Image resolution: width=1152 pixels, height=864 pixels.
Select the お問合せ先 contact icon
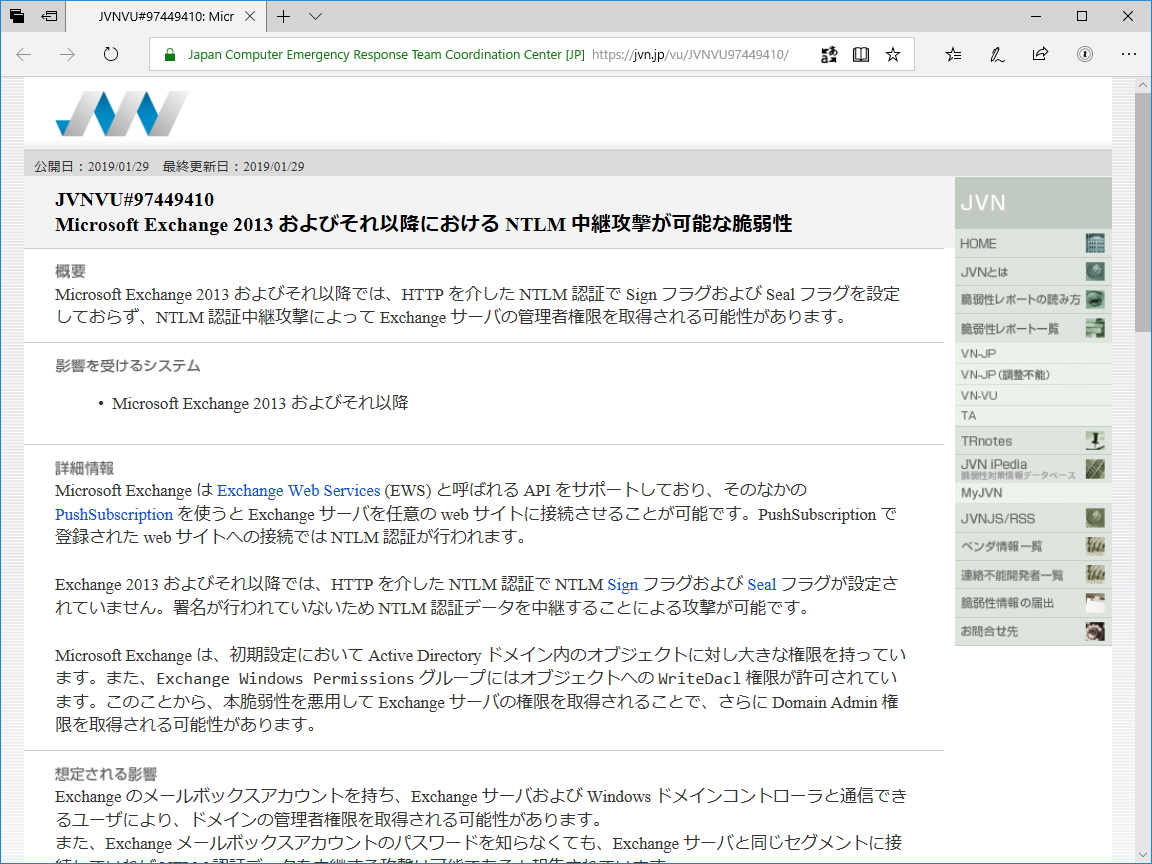[x=1097, y=631]
